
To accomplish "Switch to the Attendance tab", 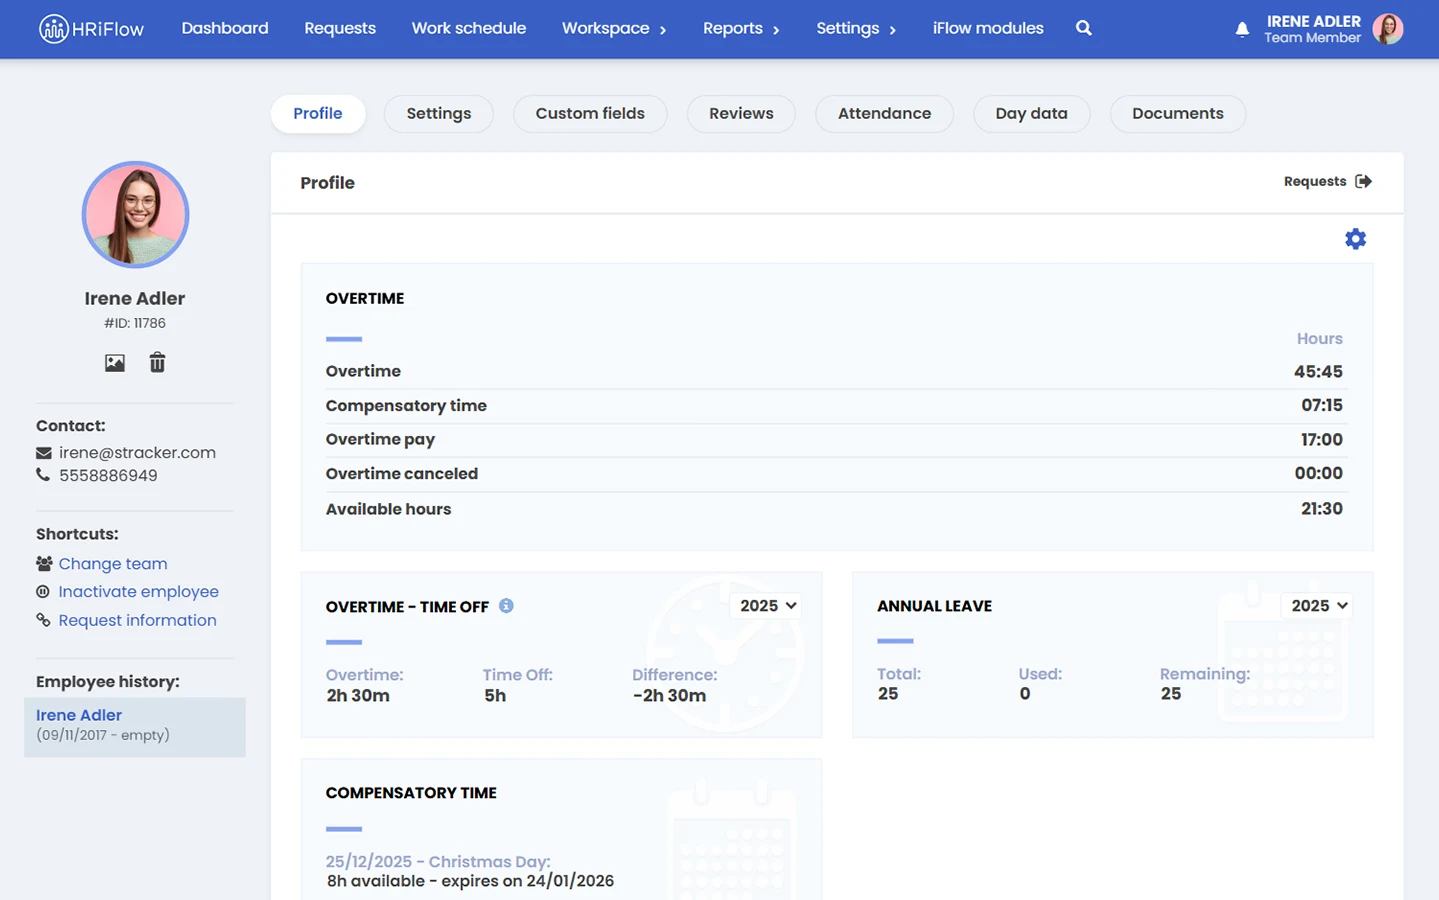I will (884, 114).
